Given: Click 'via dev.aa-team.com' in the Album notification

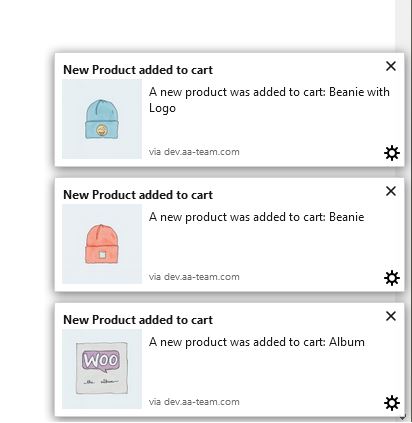Looking at the screenshot, I should pos(194,402).
